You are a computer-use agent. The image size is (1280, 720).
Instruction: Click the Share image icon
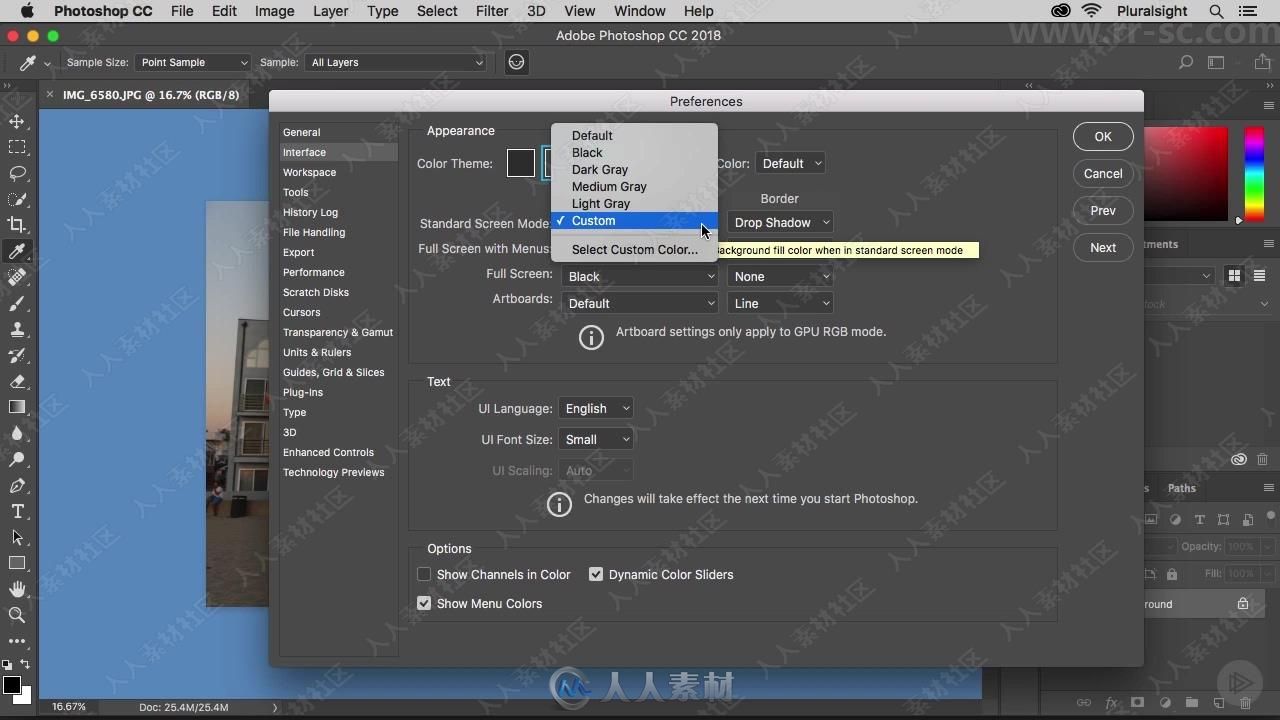click(1262, 62)
